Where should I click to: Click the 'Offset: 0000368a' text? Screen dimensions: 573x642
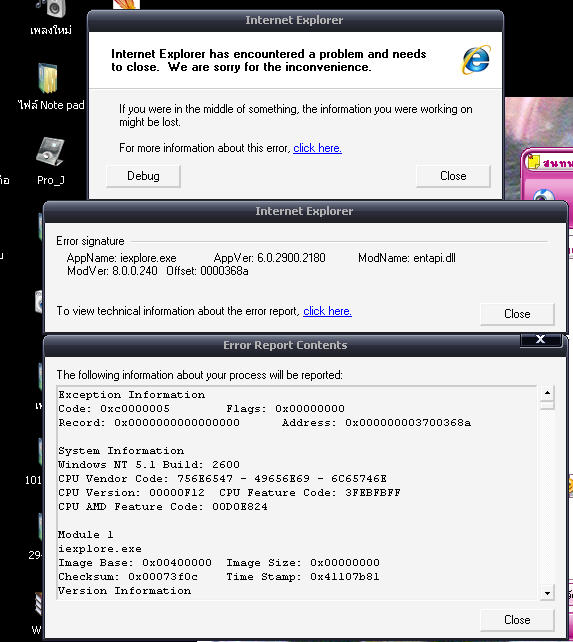point(207,271)
